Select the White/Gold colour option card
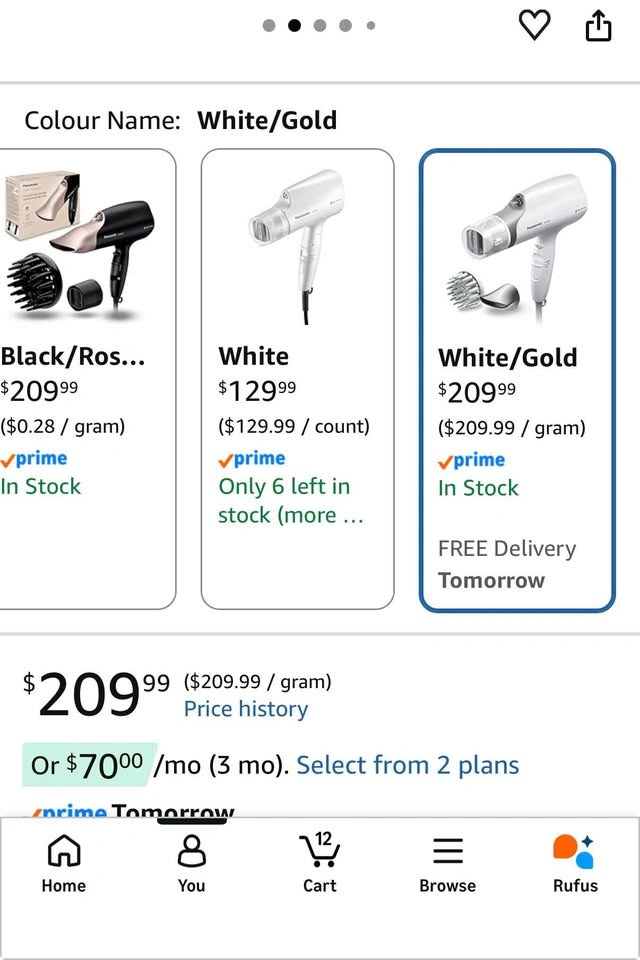 point(517,380)
